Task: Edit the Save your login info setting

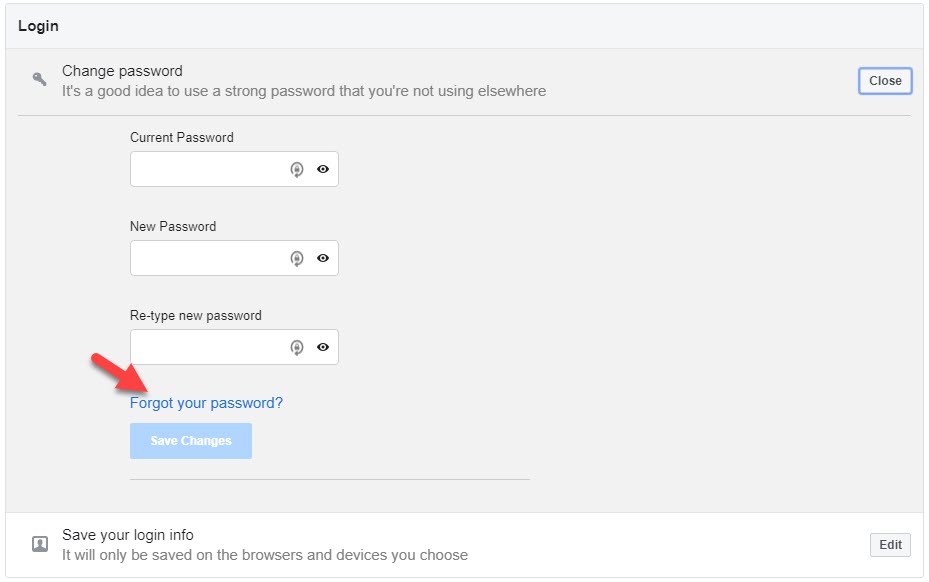Action: (889, 545)
